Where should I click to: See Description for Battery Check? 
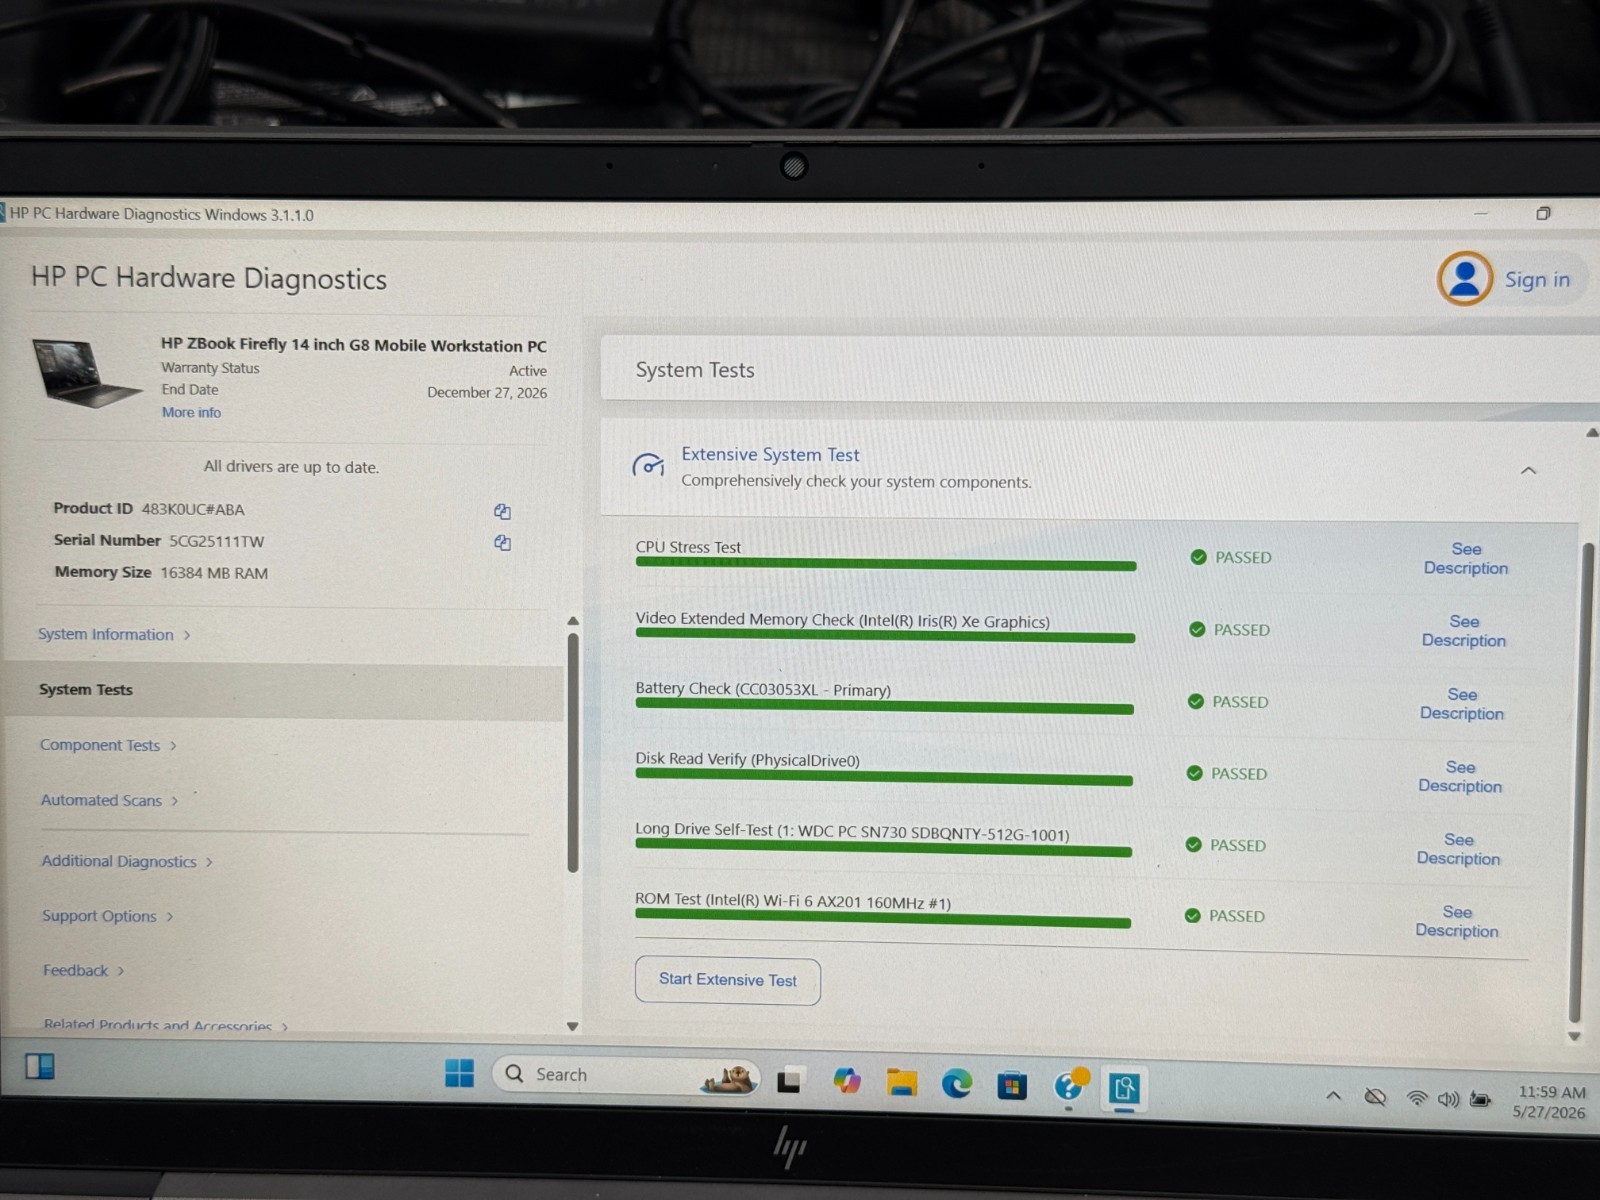coord(1462,704)
